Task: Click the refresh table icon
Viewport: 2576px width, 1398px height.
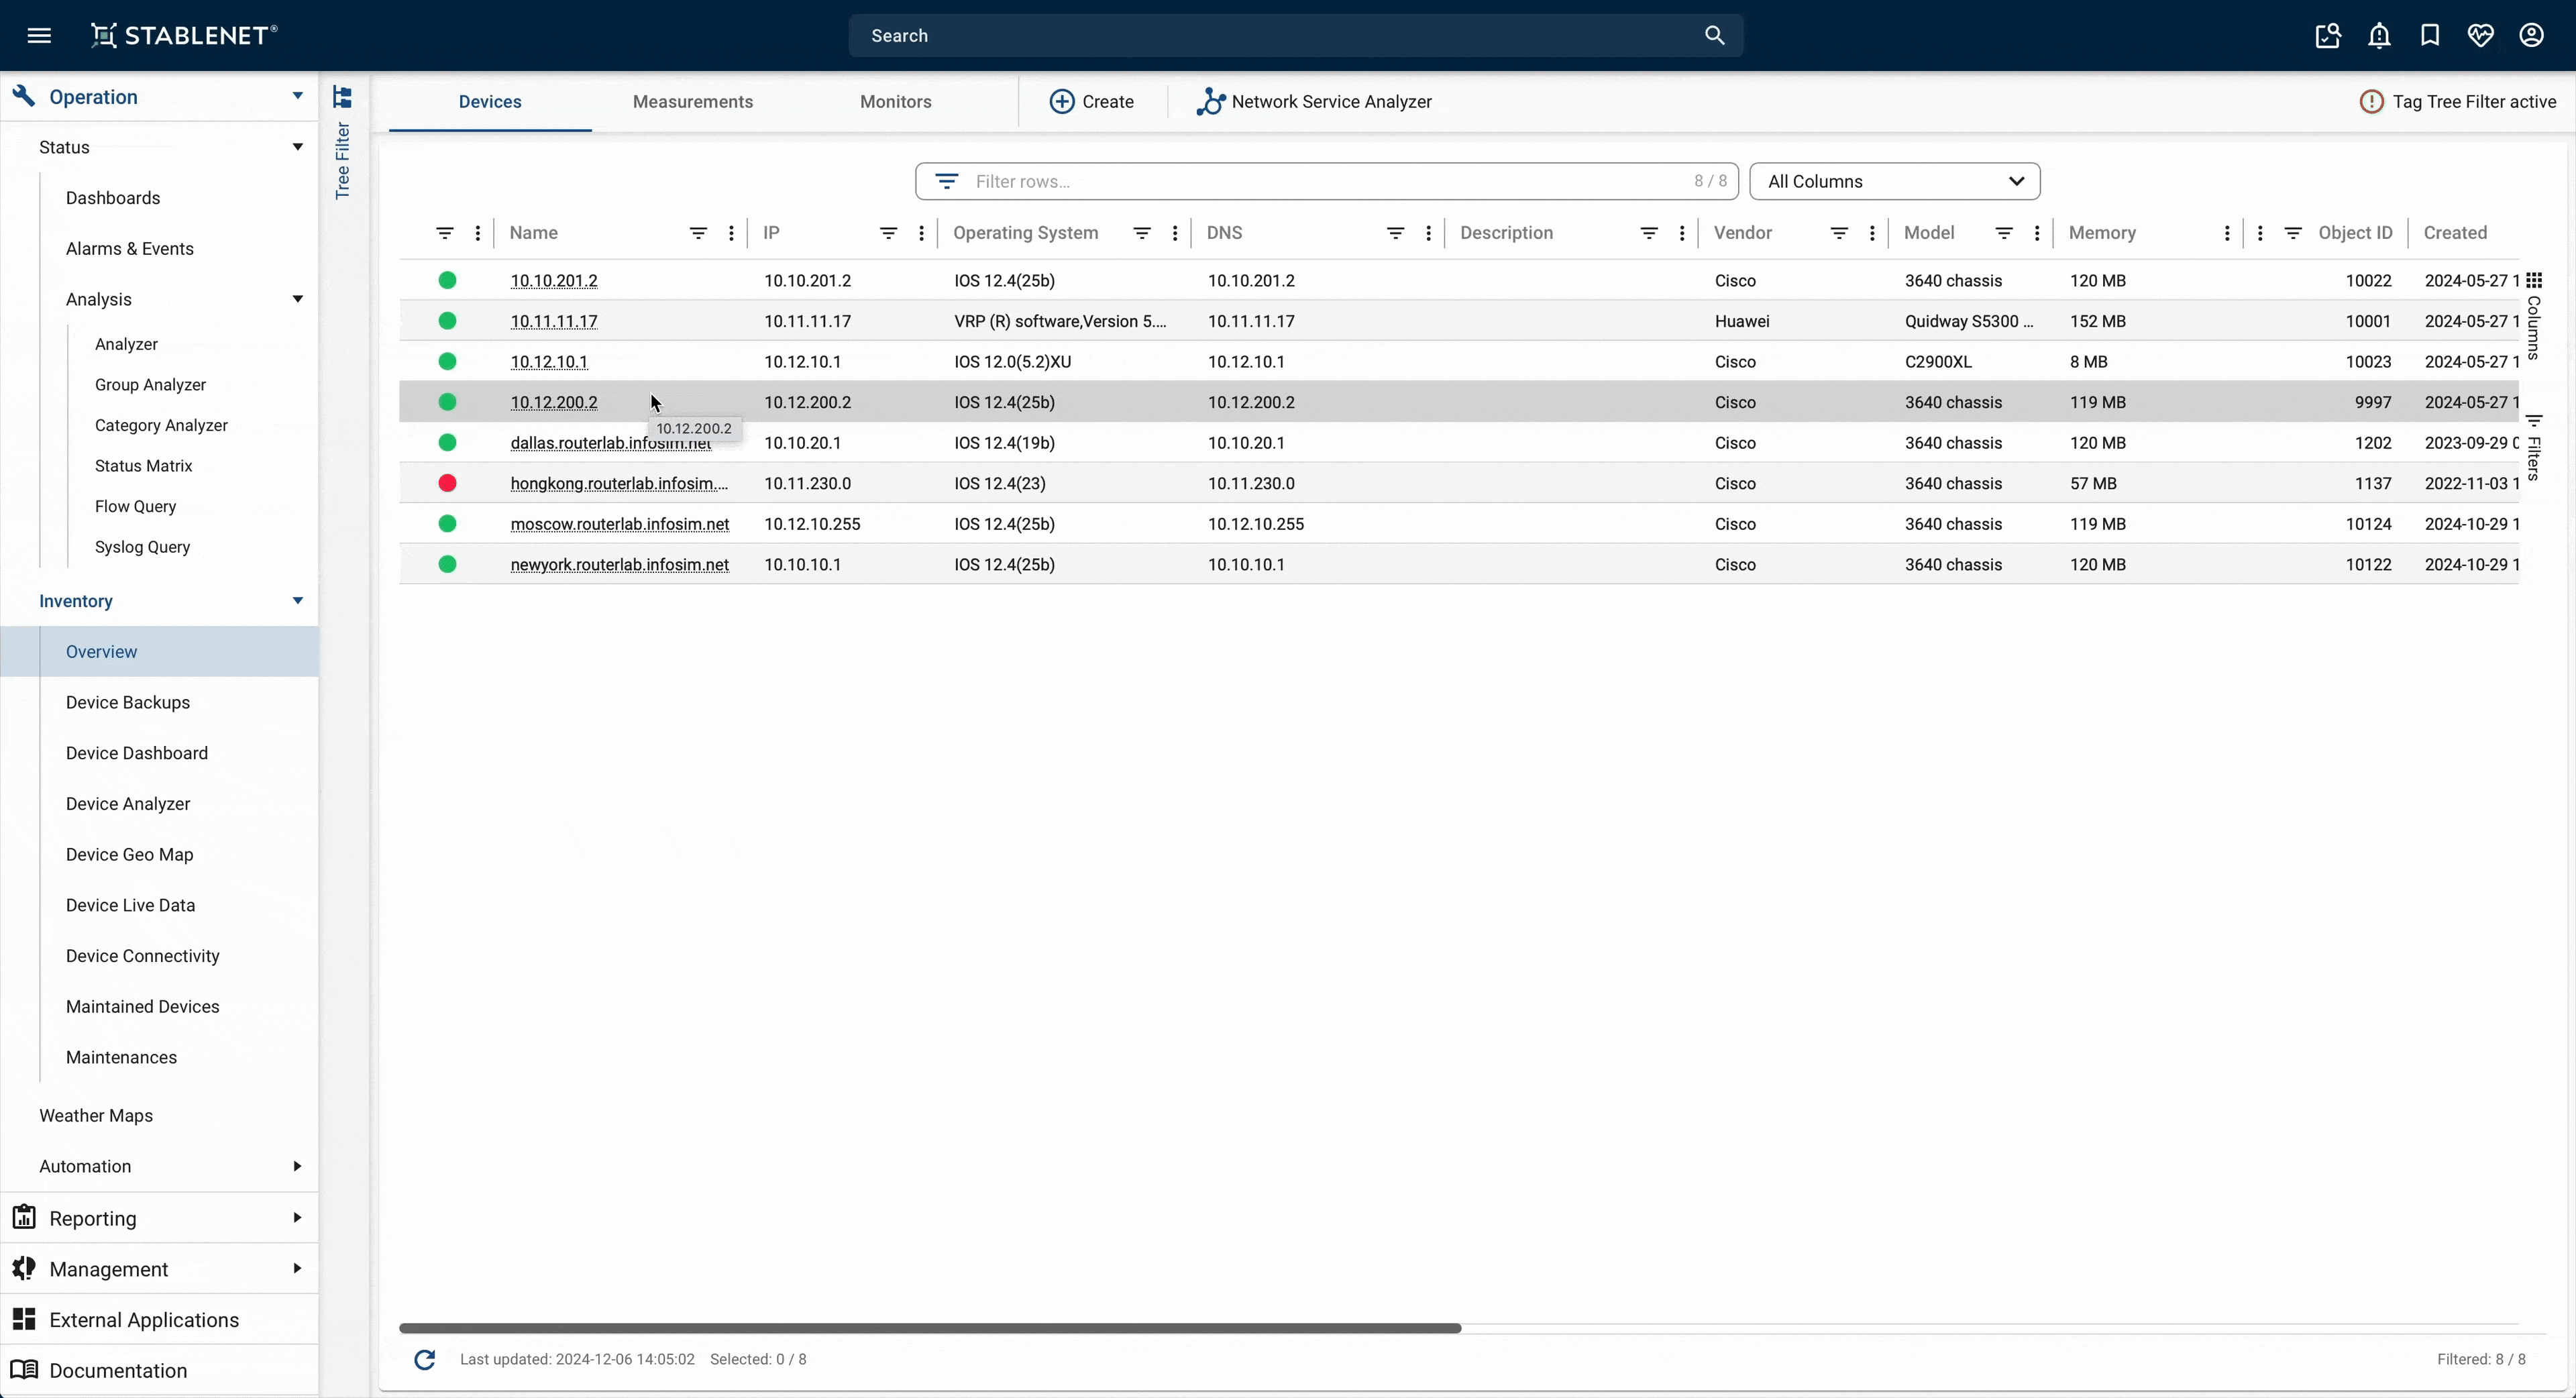Action: (425, 1360)
